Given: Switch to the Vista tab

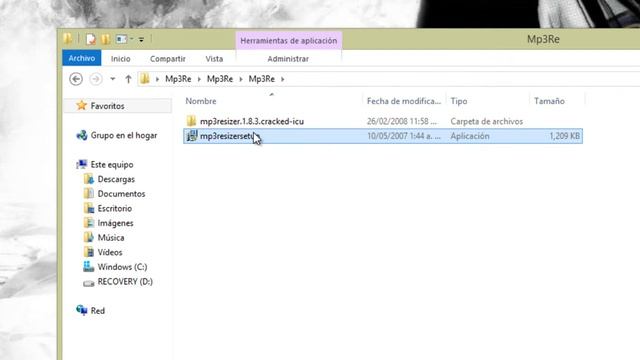Looking at the screenshot, I should [x=214, y=59].
